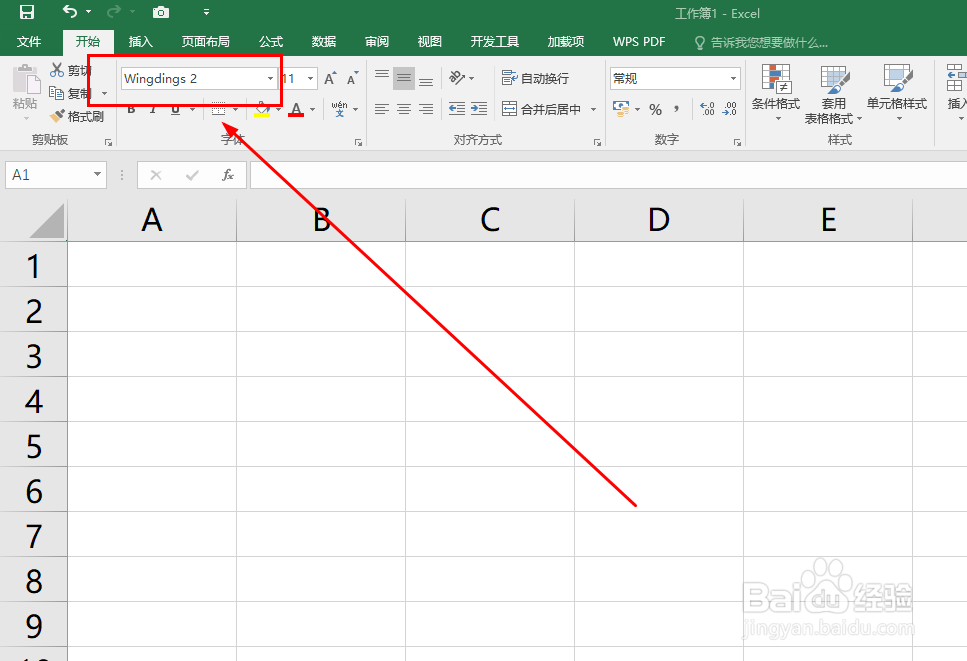967x661 pixels.
Task: Toggle underline formatting
Action: [176, 110]
